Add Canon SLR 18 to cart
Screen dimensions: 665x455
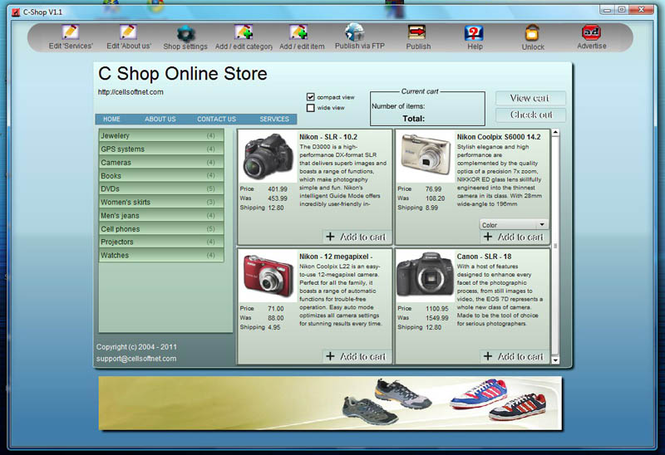pos(513,356)
